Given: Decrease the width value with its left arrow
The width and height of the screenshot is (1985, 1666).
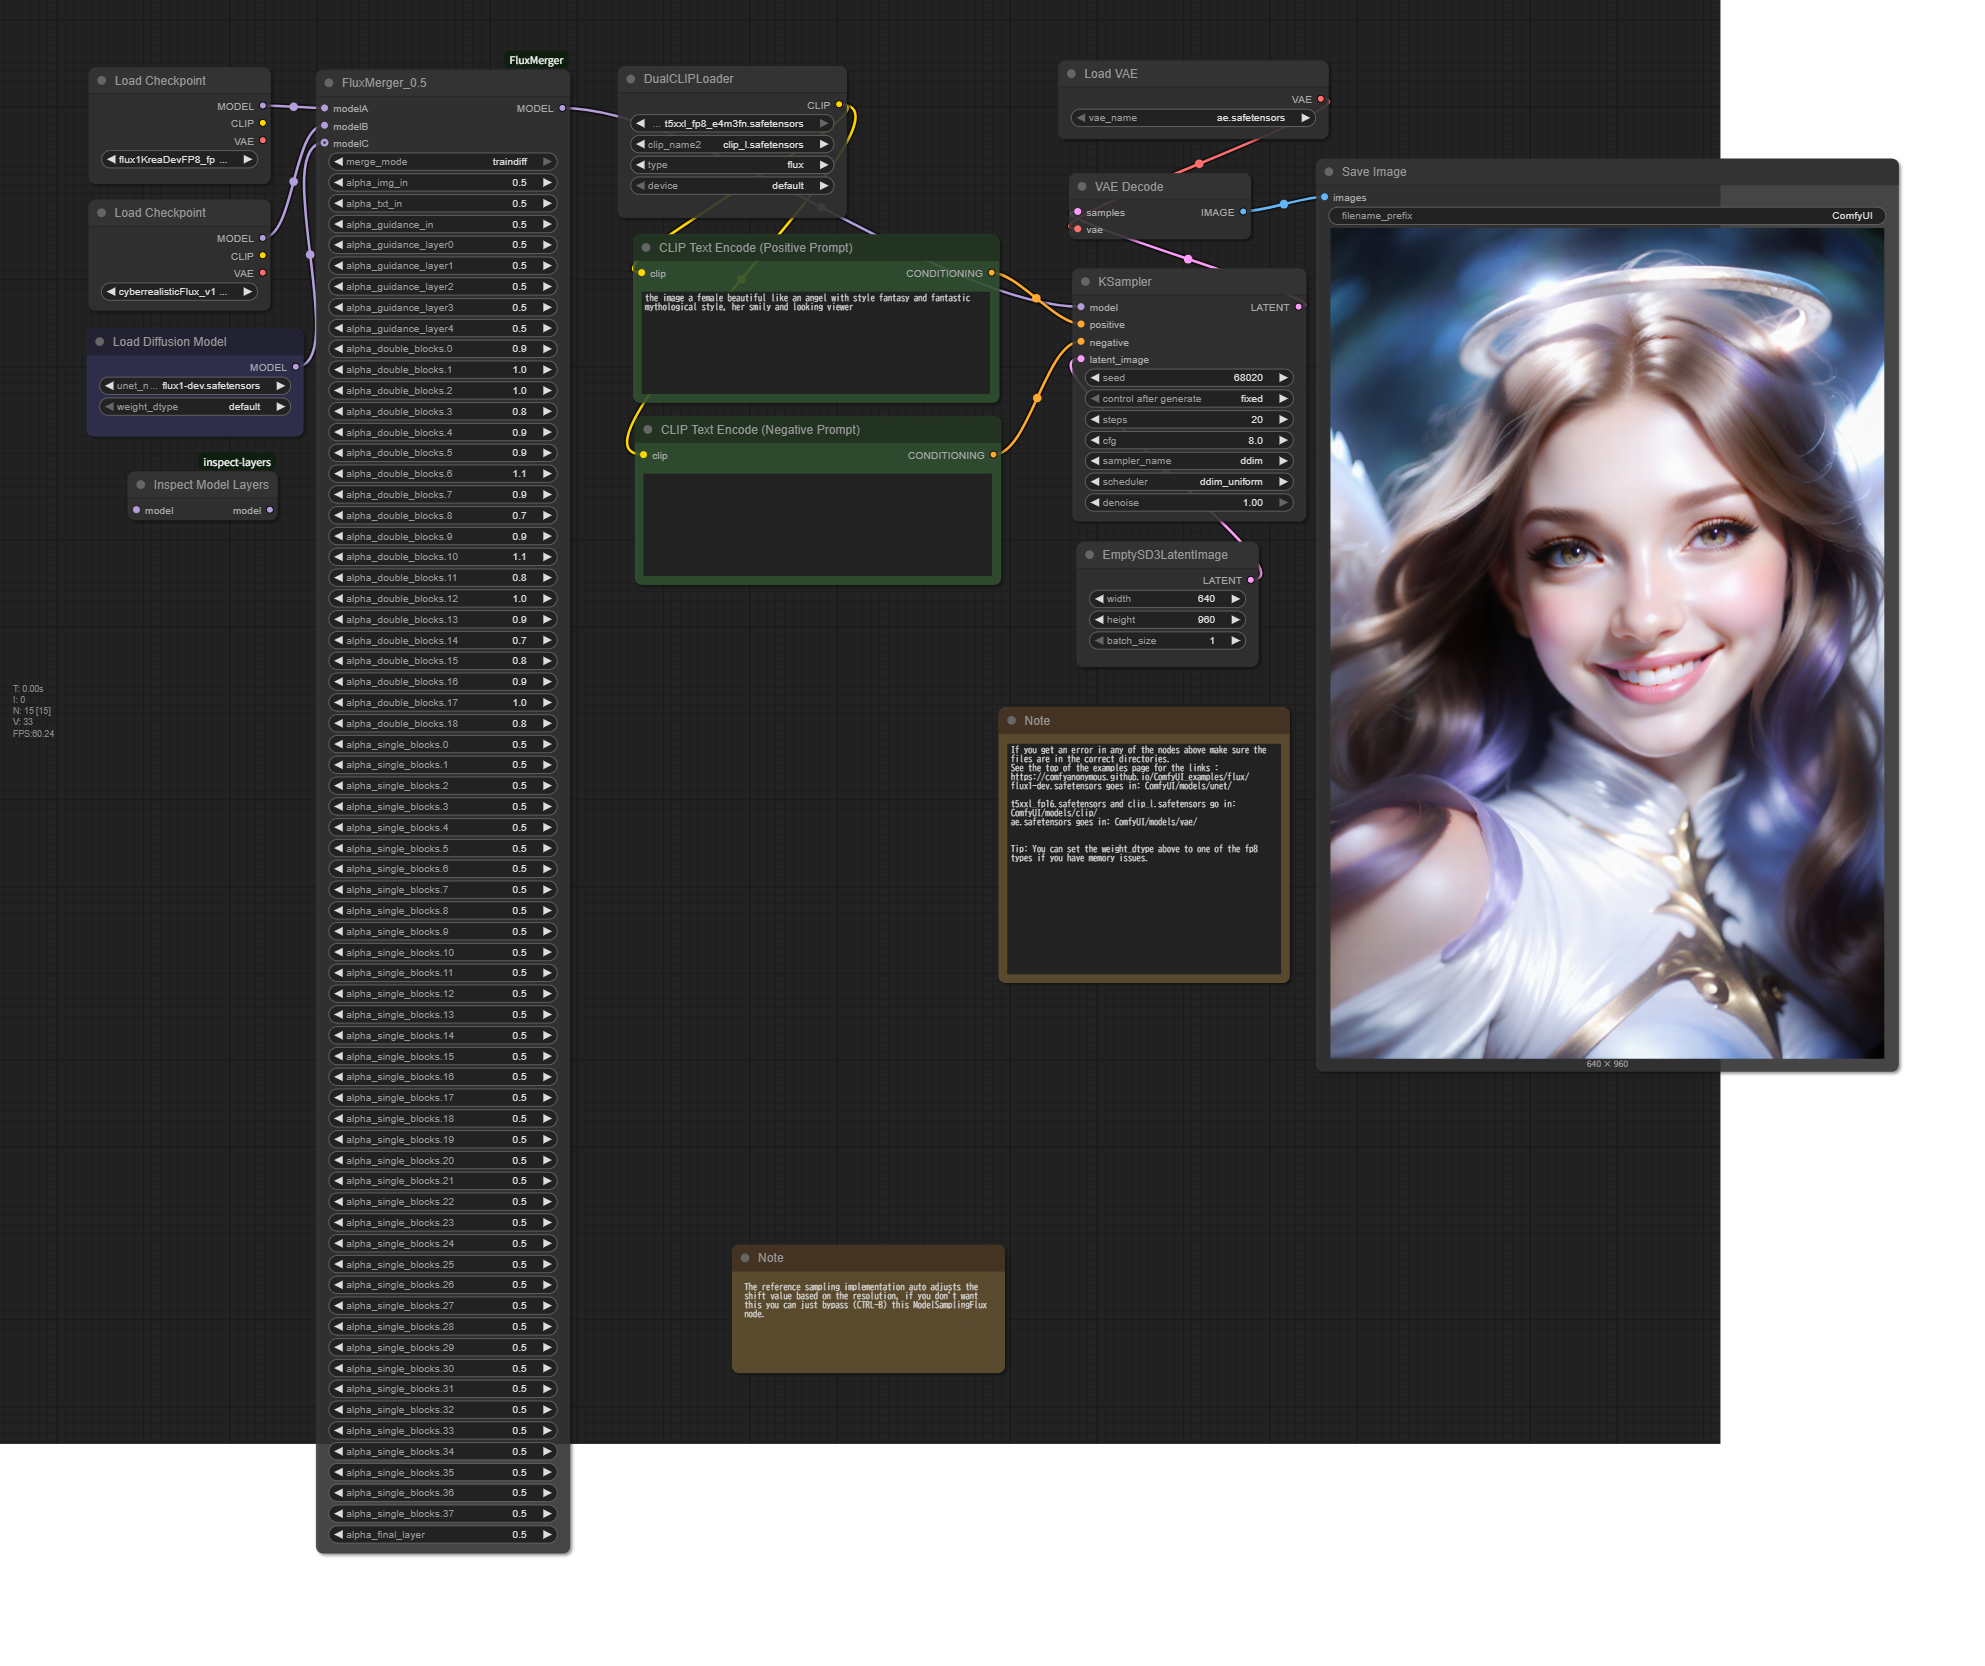Looking at the screenshot, I should 1099,599.
